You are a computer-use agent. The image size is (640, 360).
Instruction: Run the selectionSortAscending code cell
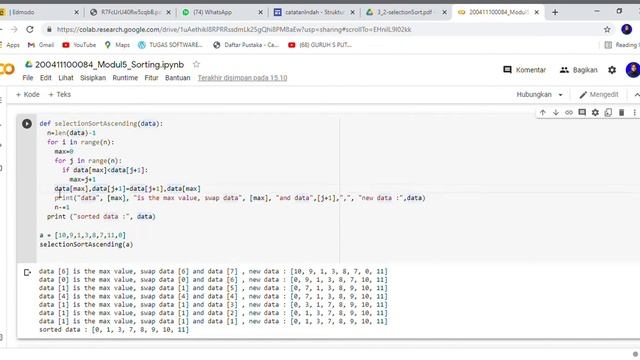pyautogui.click(x=27, y=124)
